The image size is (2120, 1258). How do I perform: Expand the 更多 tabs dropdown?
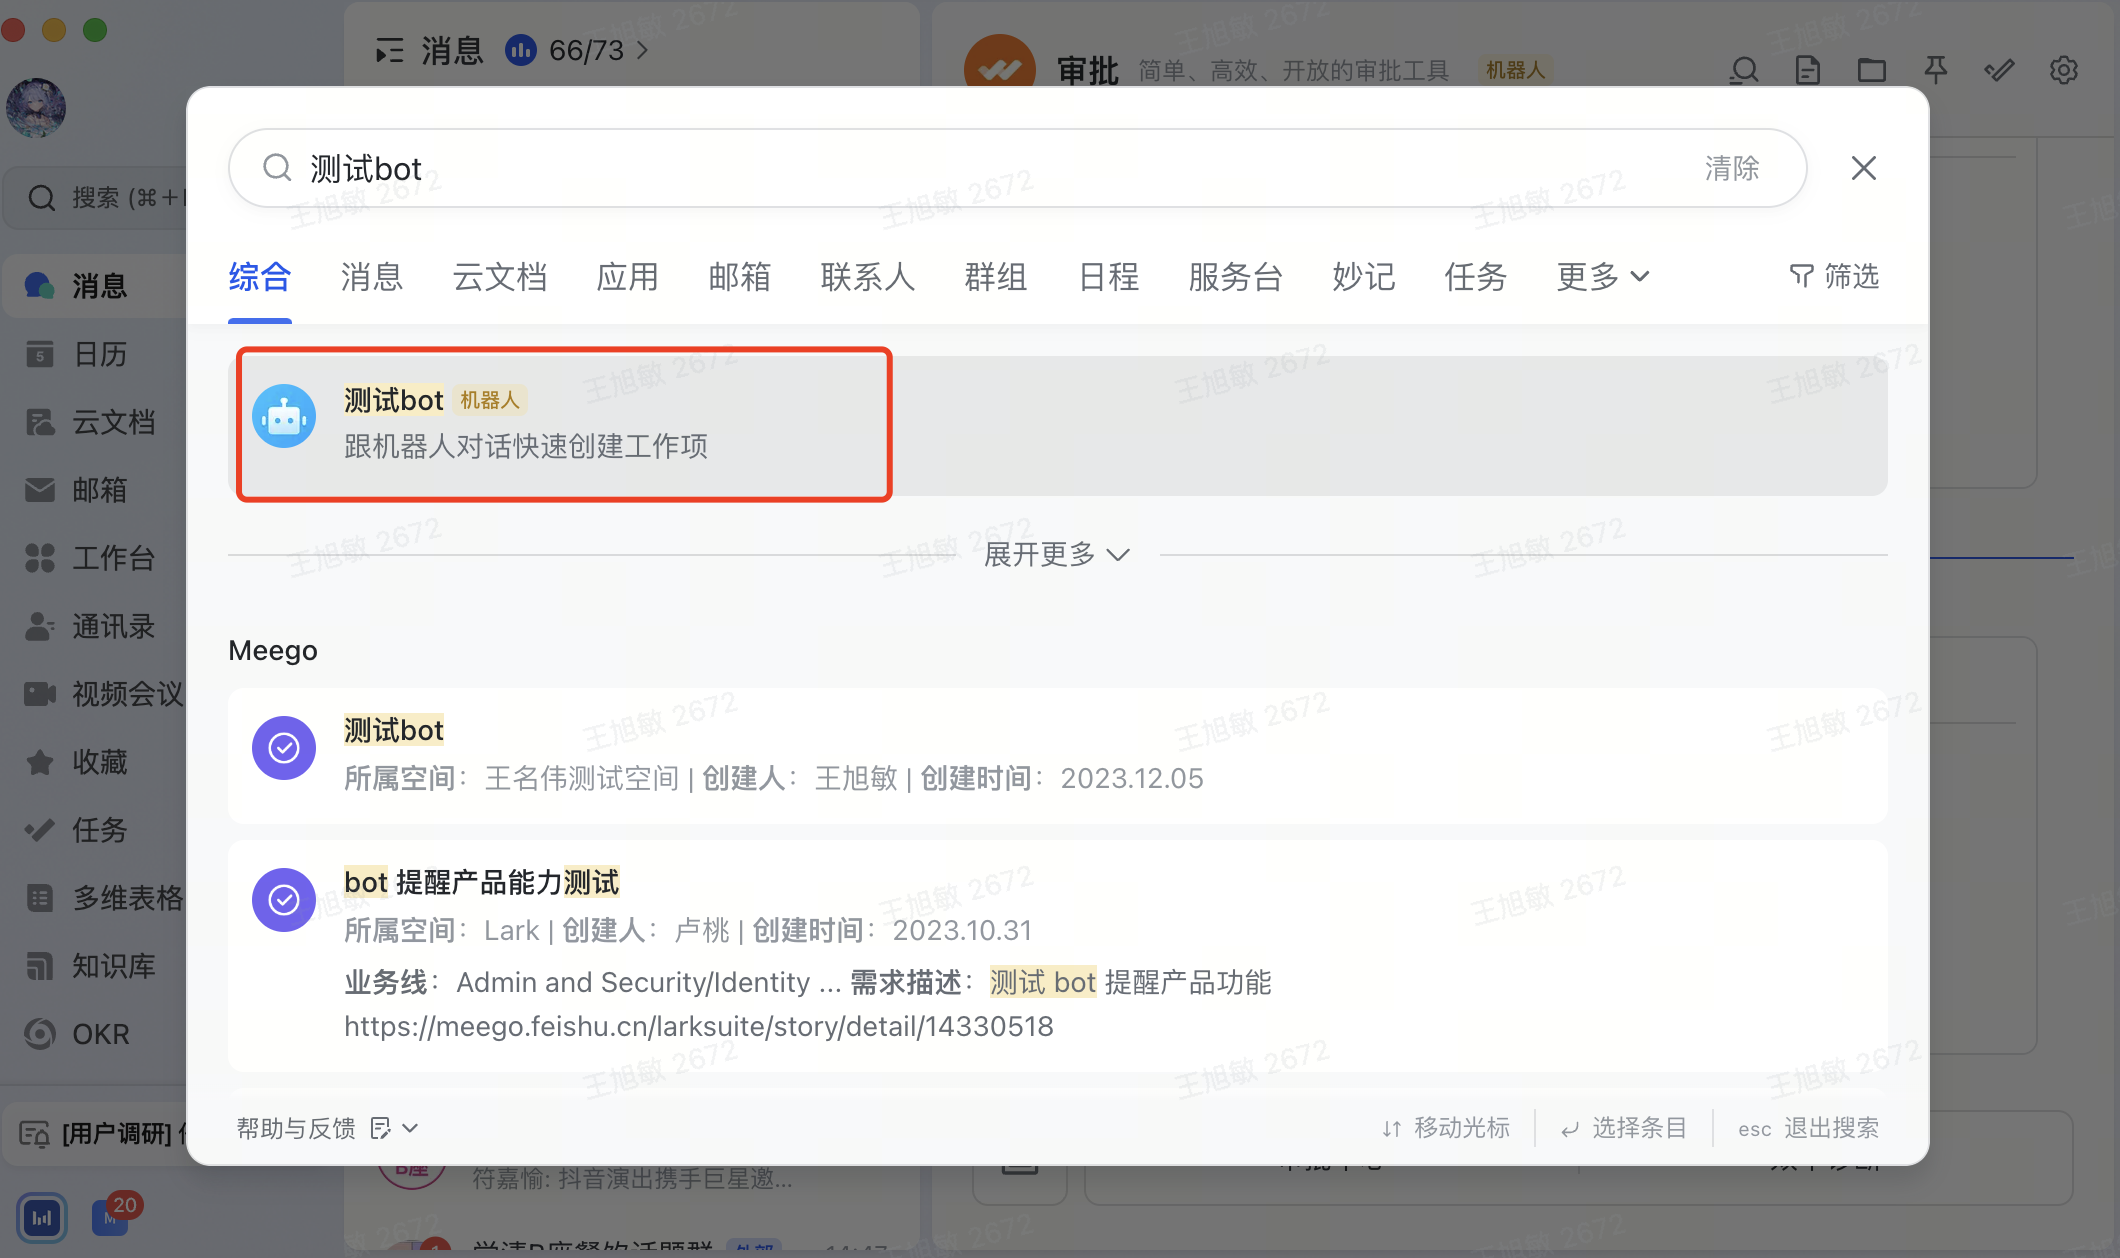click(1603, 277)
